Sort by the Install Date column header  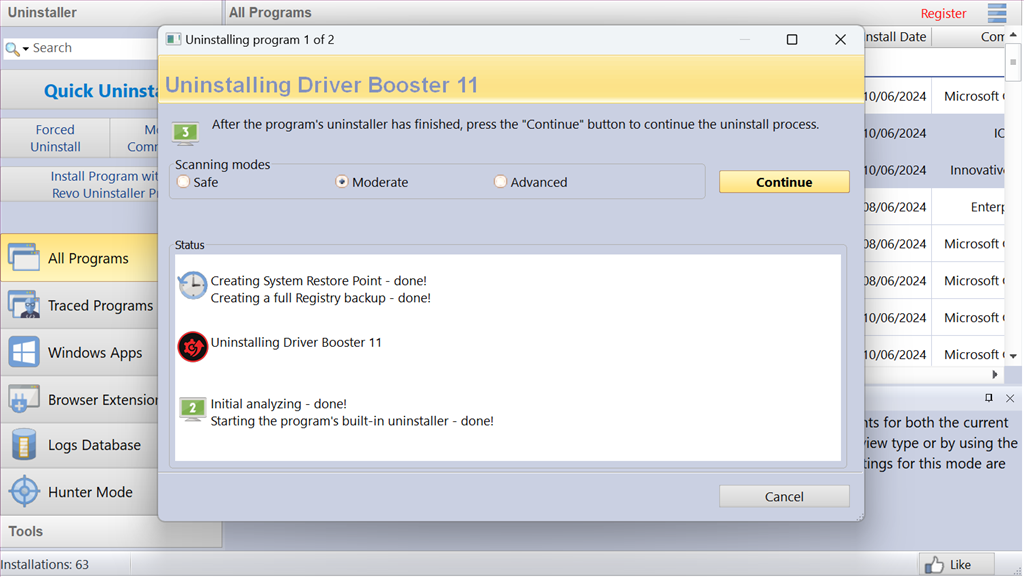pos(895,37)
